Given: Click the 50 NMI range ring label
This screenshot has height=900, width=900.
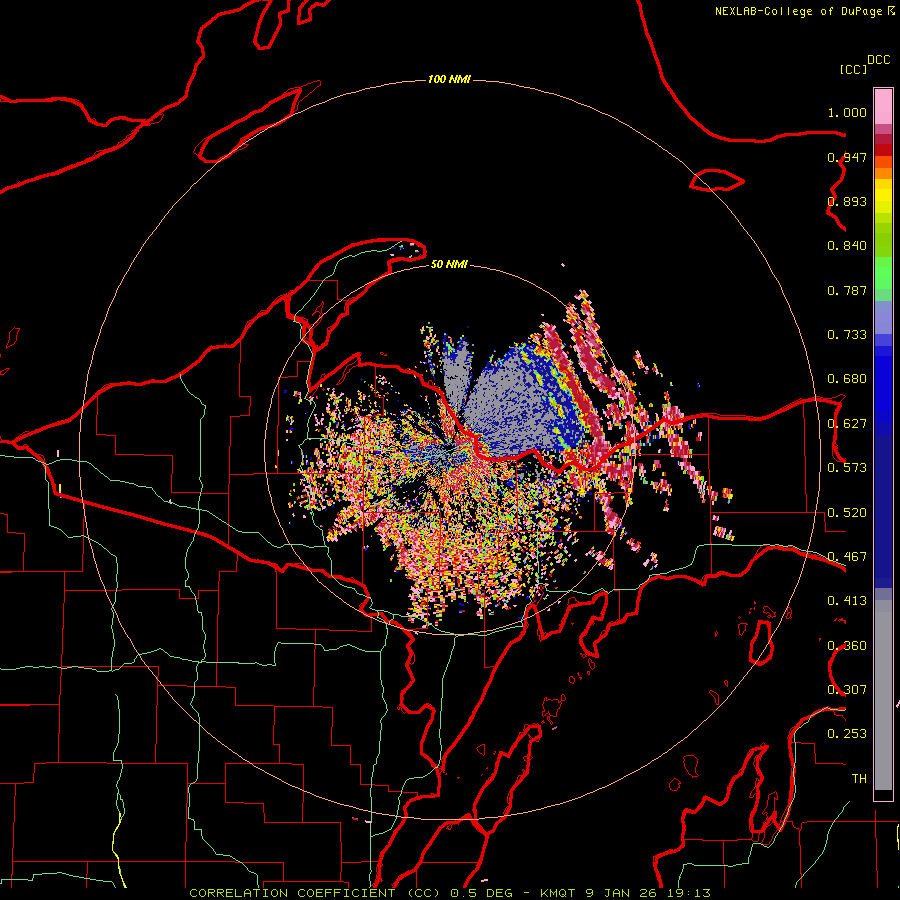Looking at the screenshot, I should 449,264.
